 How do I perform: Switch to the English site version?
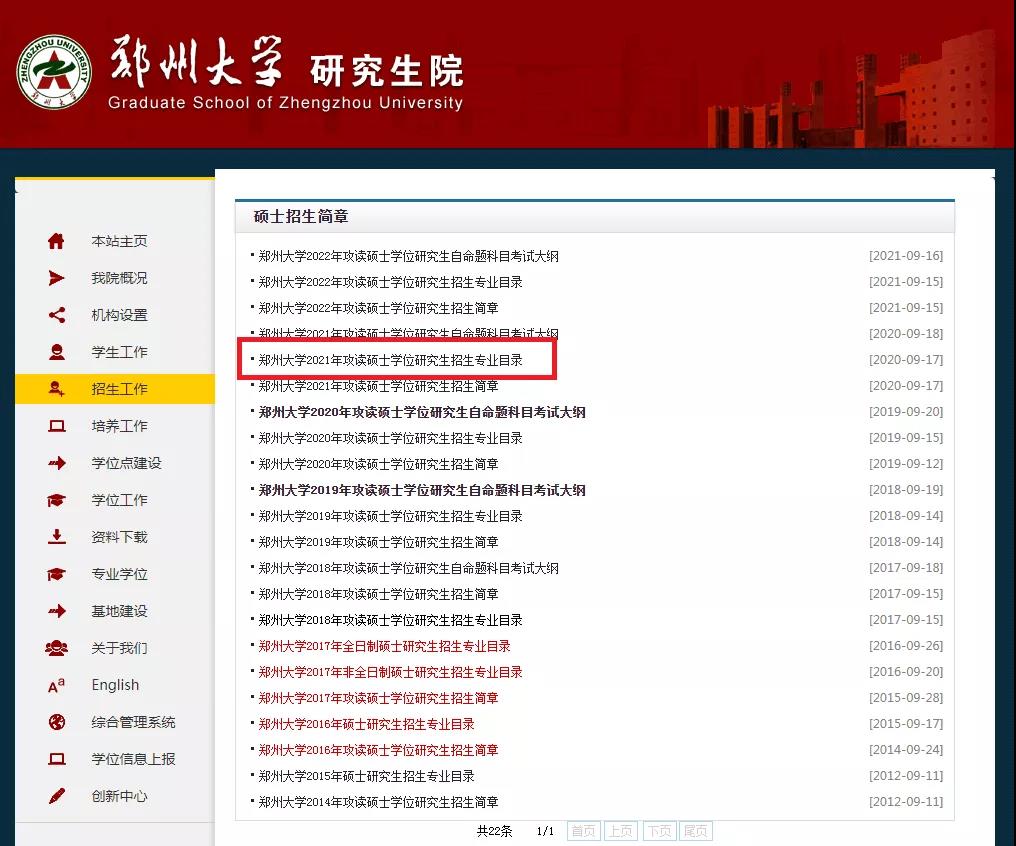click(115, 685)
